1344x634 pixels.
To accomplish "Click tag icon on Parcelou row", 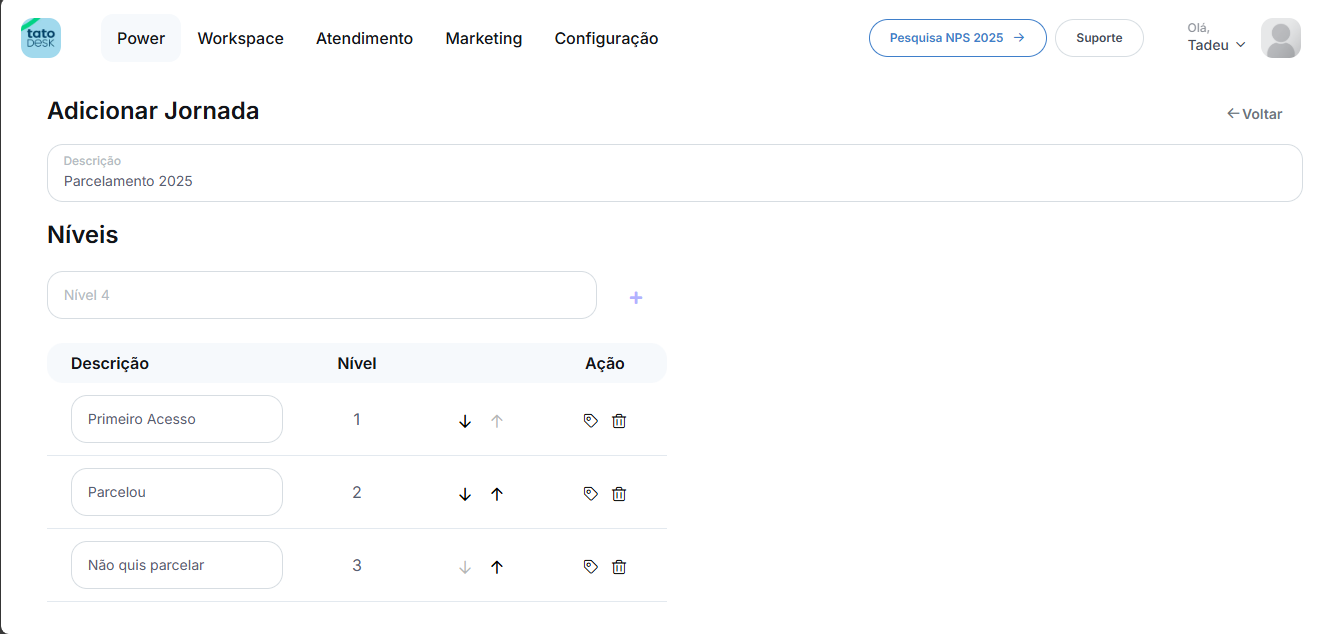I will click(x=590, y=494).
